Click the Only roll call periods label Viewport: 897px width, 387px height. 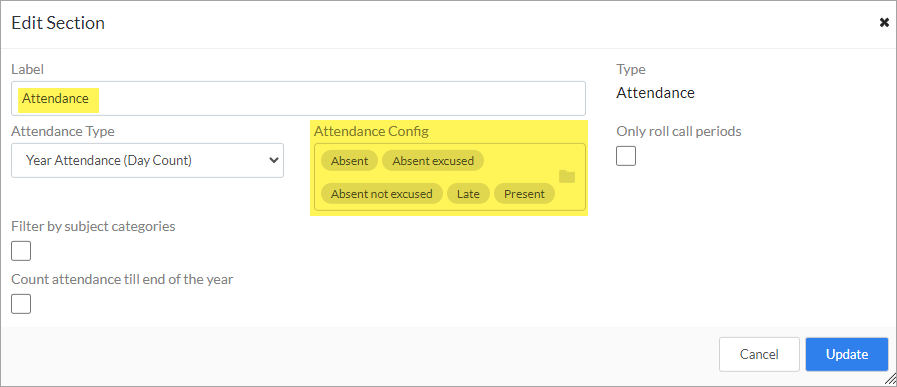679,131
